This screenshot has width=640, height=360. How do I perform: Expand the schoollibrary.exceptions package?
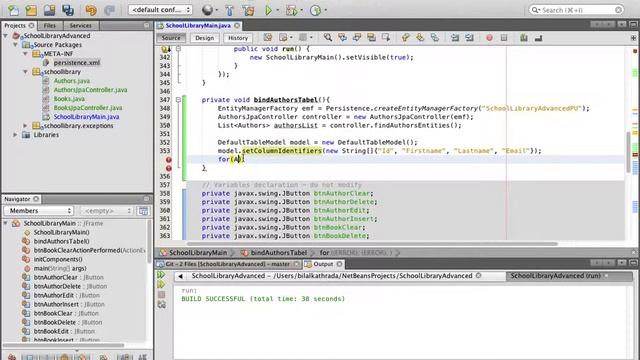pyautogui.click(x=25, y=126)
